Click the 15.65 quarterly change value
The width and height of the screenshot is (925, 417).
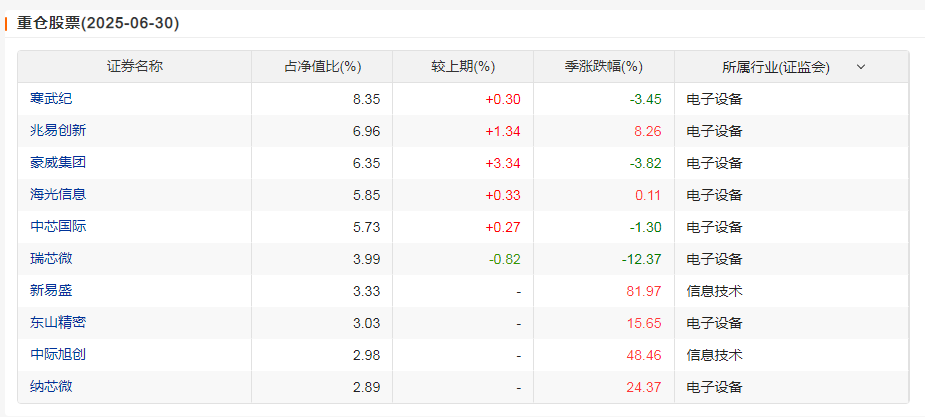click(x=644, y=323)
